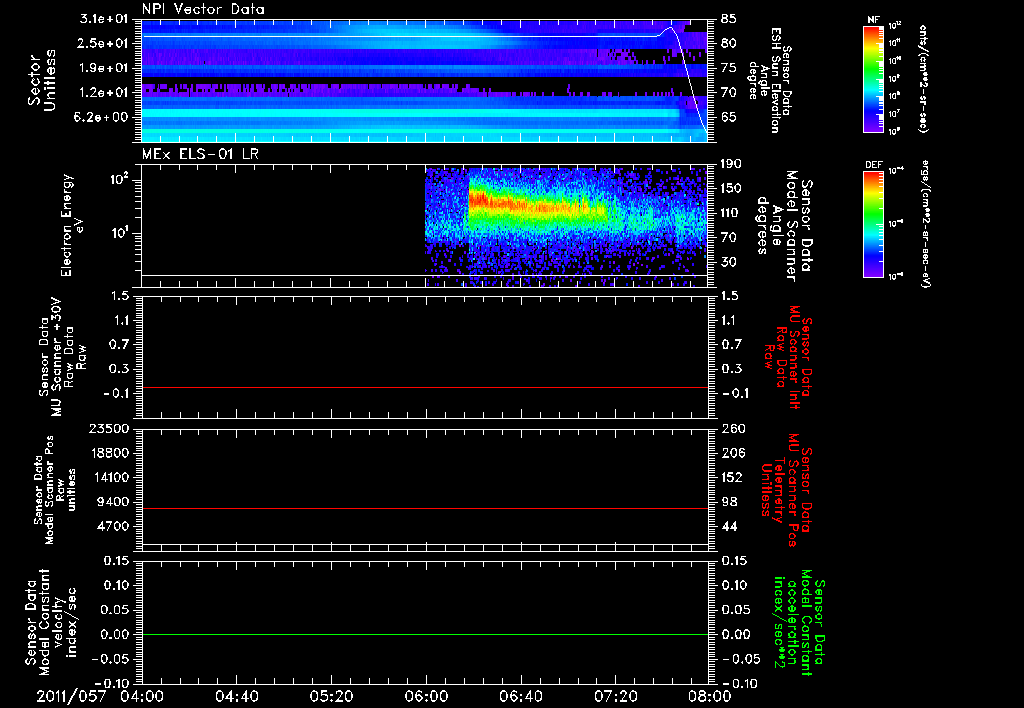The height and width of the screenshot is (708, 1024).
Task: Click the 08:00 end time label
Action: pos(708,695)
